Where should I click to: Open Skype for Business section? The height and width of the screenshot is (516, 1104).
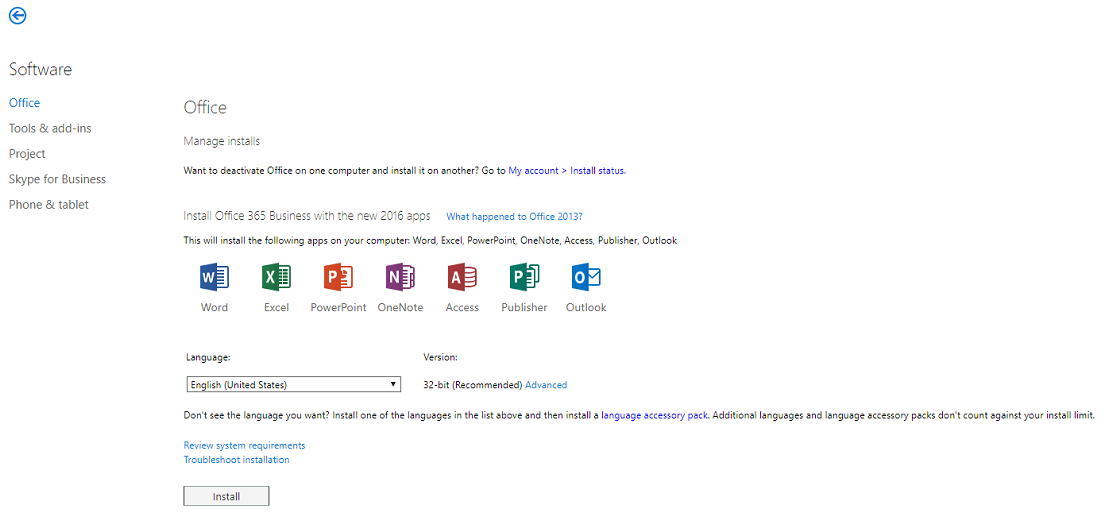pos(57,179)
